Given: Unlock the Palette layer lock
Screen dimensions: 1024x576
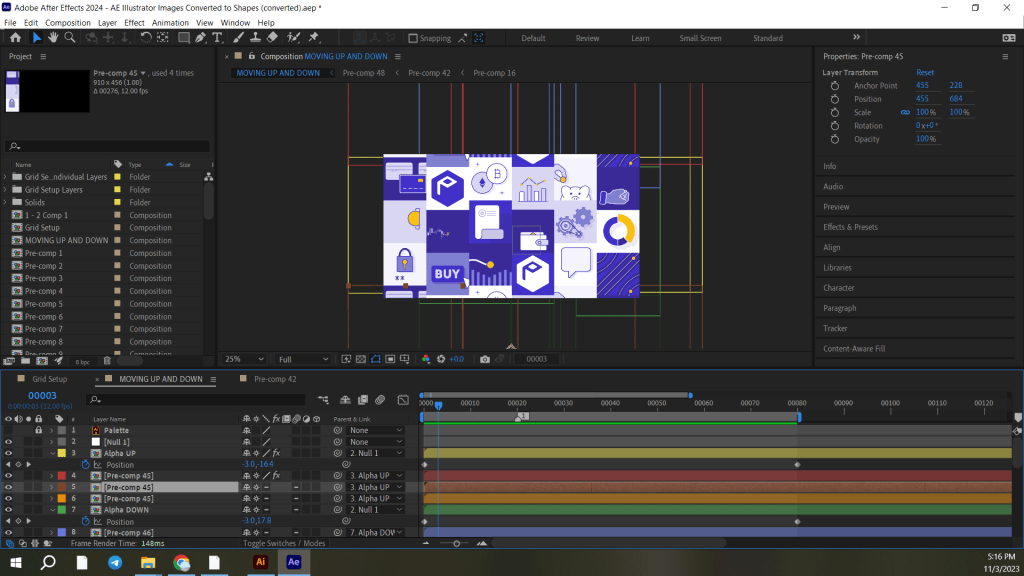Looking at the screenshot, I should [x=38, y=431].
